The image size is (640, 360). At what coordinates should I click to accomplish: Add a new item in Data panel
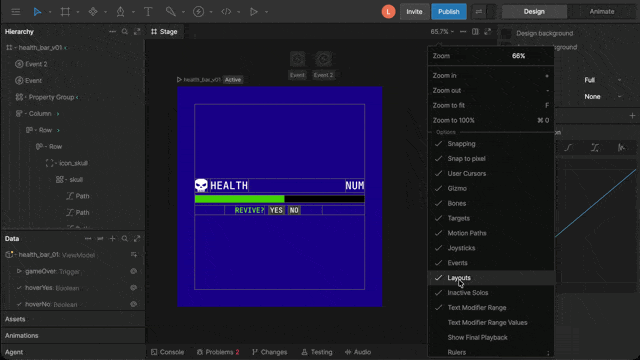click(x=112, y=239)
